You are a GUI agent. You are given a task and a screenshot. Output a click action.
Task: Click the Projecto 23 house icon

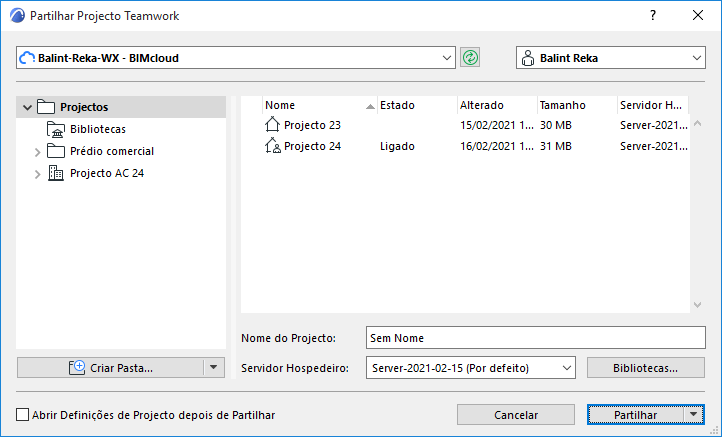click(272, 125)
